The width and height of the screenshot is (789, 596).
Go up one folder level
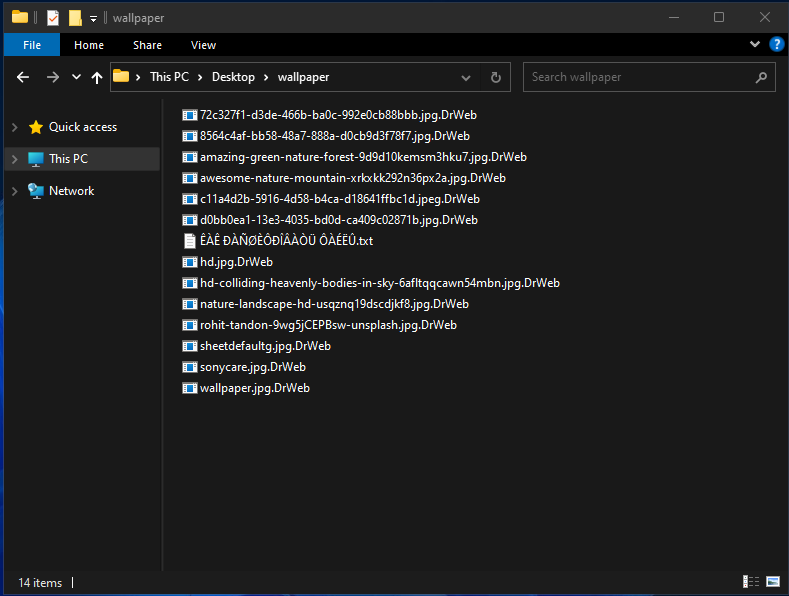pyautogui.click(x=97, y=77)
